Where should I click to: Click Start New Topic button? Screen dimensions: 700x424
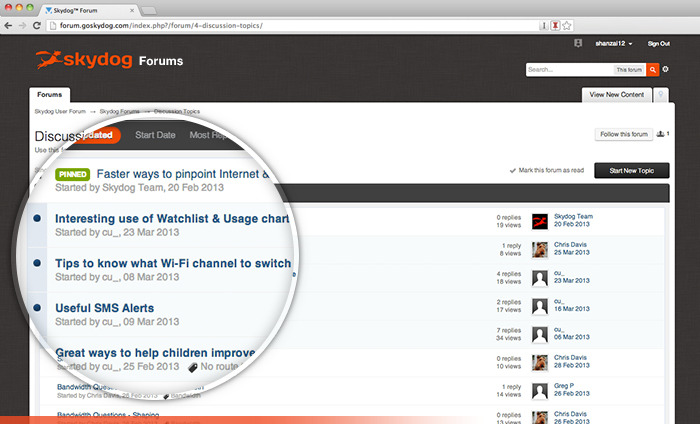pos(632,170)
